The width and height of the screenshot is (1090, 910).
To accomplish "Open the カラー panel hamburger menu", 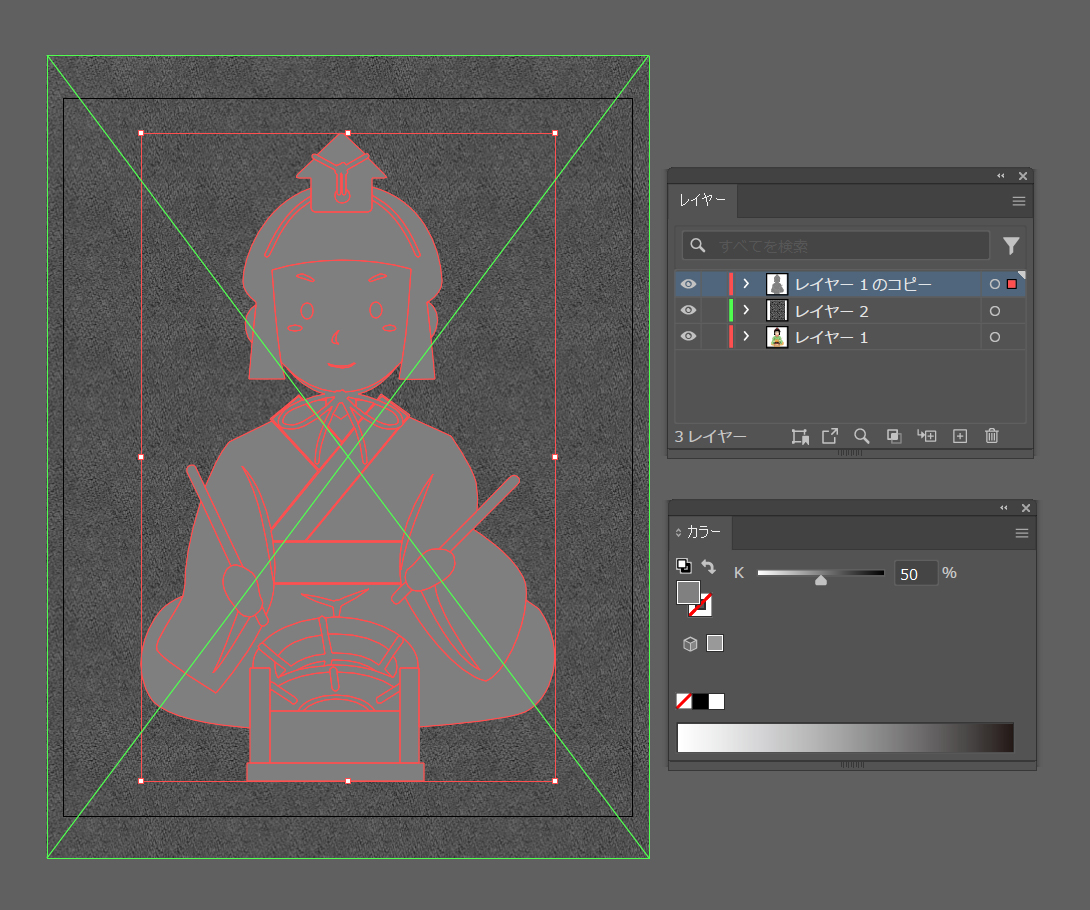I will coord(1021,533).
